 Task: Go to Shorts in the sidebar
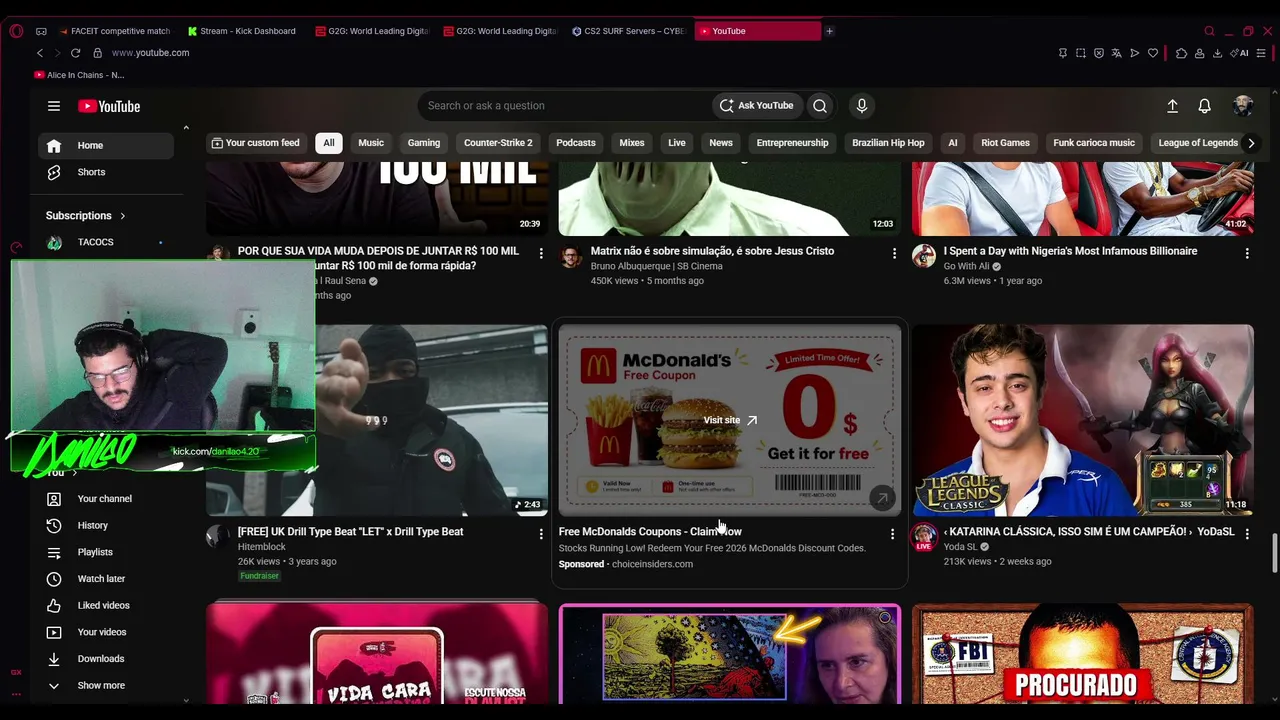tap(106, 172)
